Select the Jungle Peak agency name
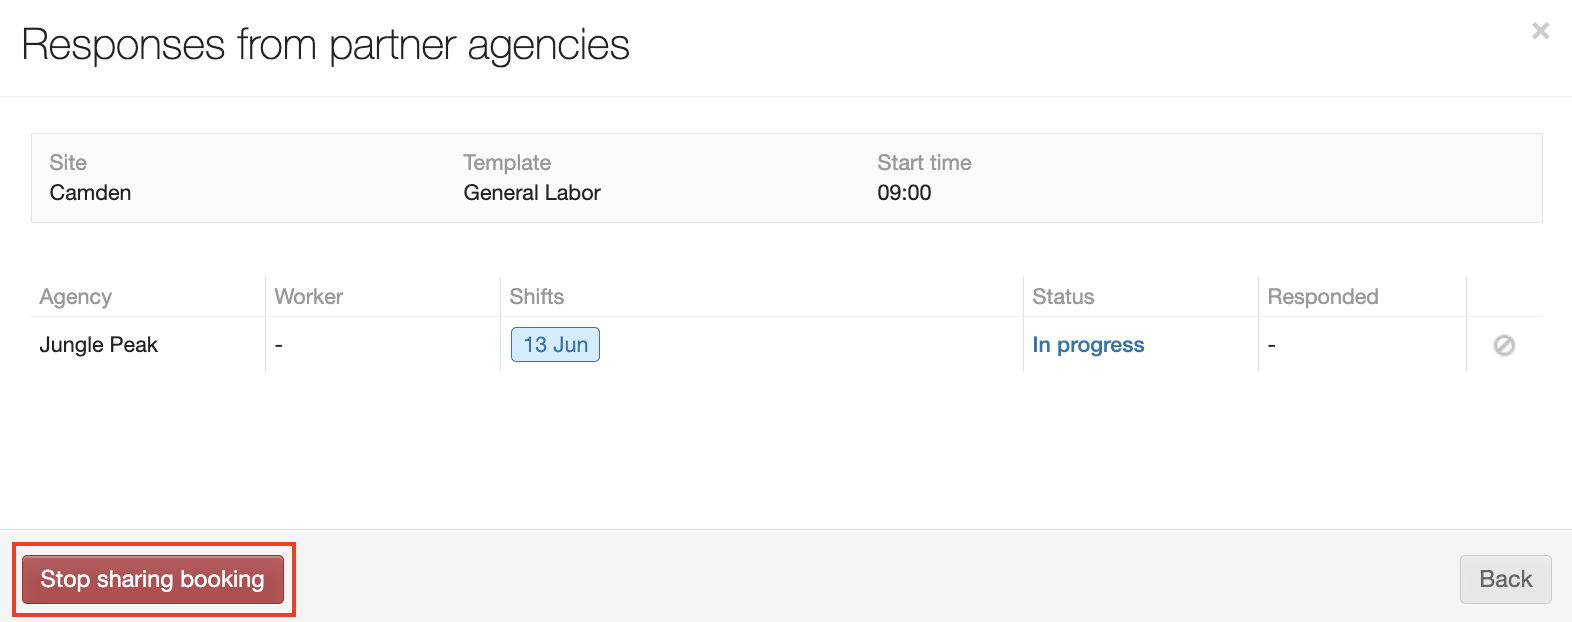This screenshot has height=622, width=1572. click(x=99, y=345)
